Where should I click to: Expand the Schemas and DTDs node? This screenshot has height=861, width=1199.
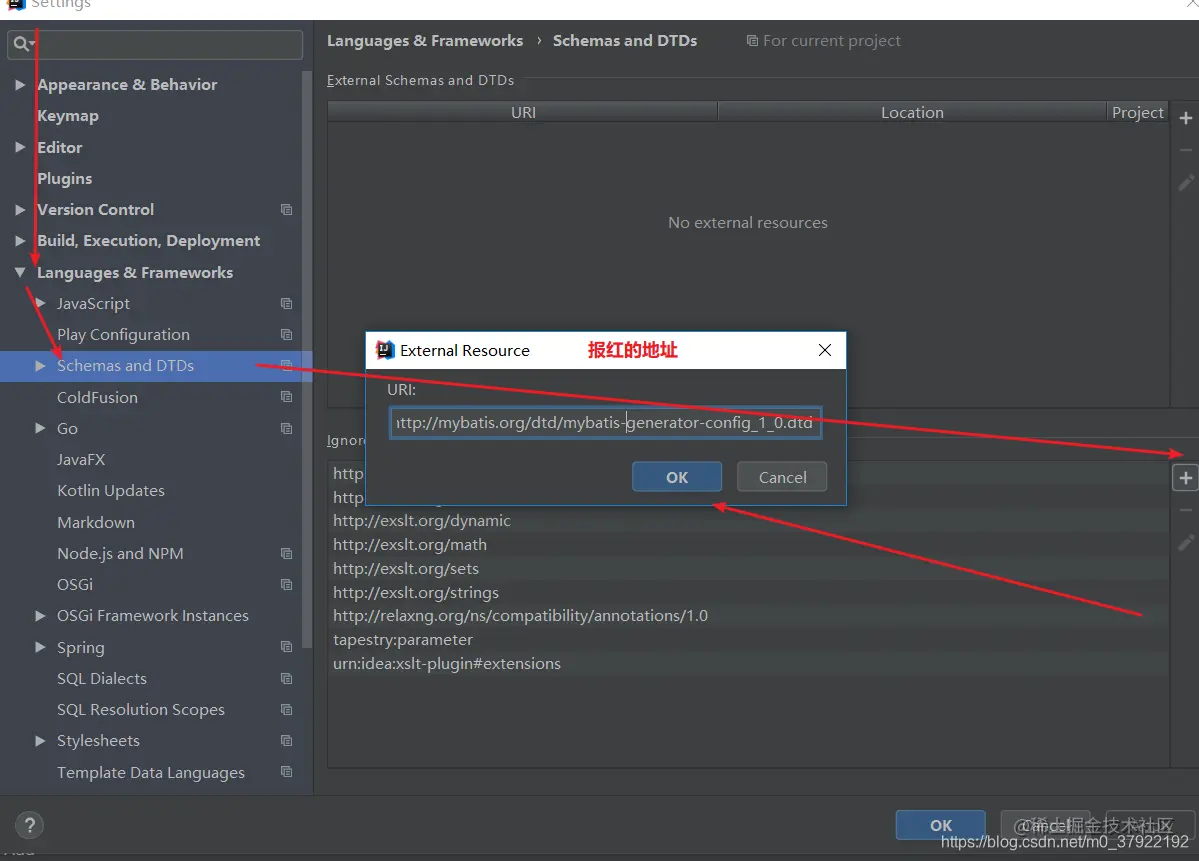click(41, 366)
